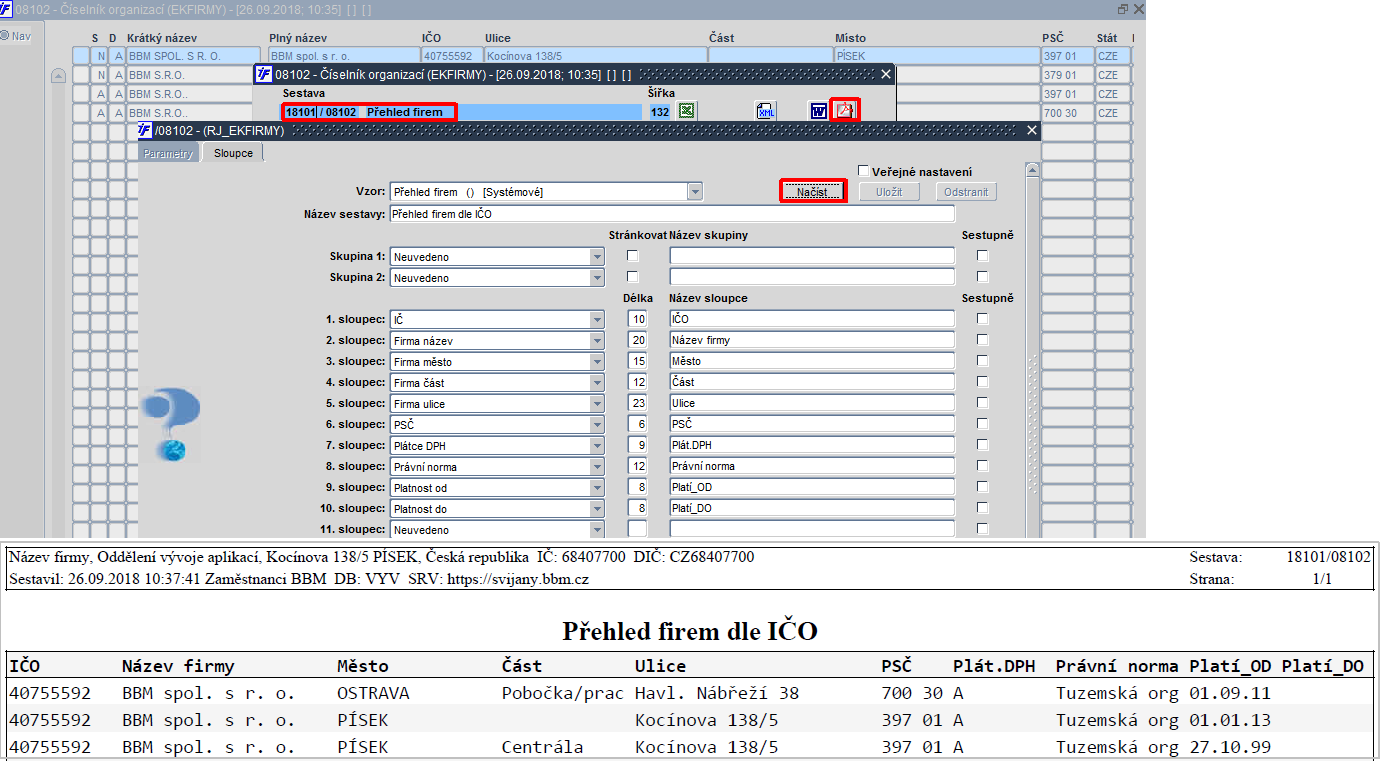Image resolution: width=1385 pixels, height=763 pixels.
Task: Click Havl. Nábřeží 38 in the report
Action: click(717, 693)
